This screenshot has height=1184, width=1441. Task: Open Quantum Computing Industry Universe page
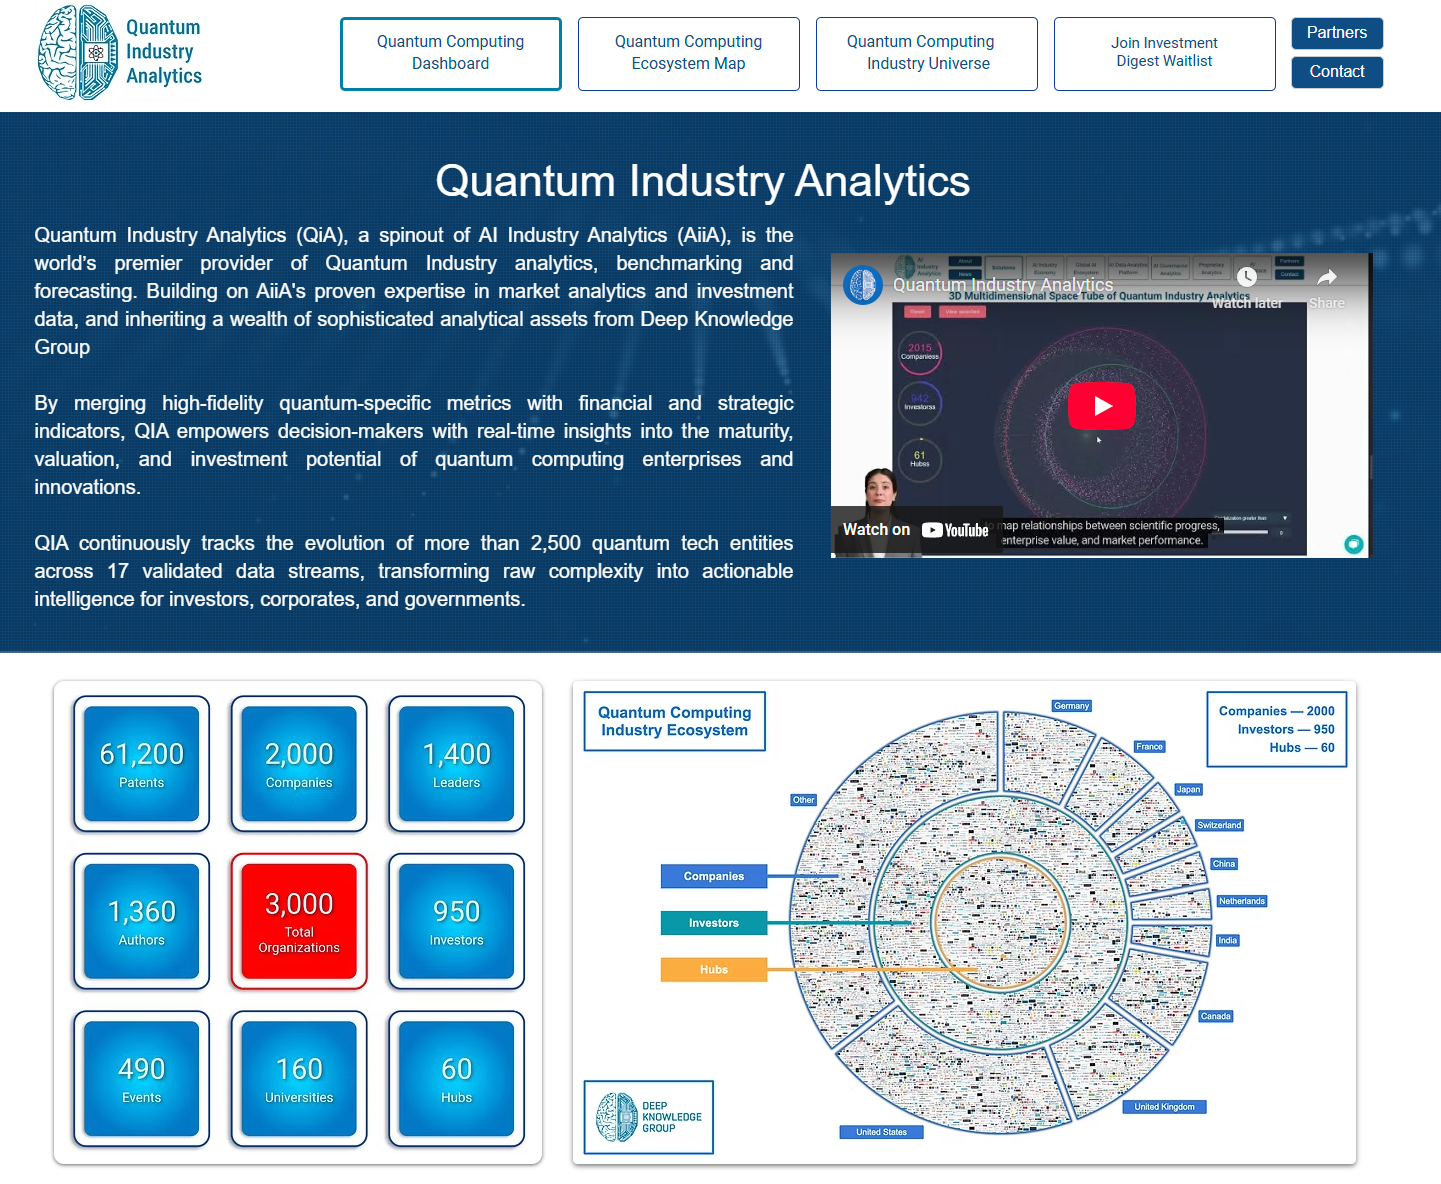click(926, 53)
